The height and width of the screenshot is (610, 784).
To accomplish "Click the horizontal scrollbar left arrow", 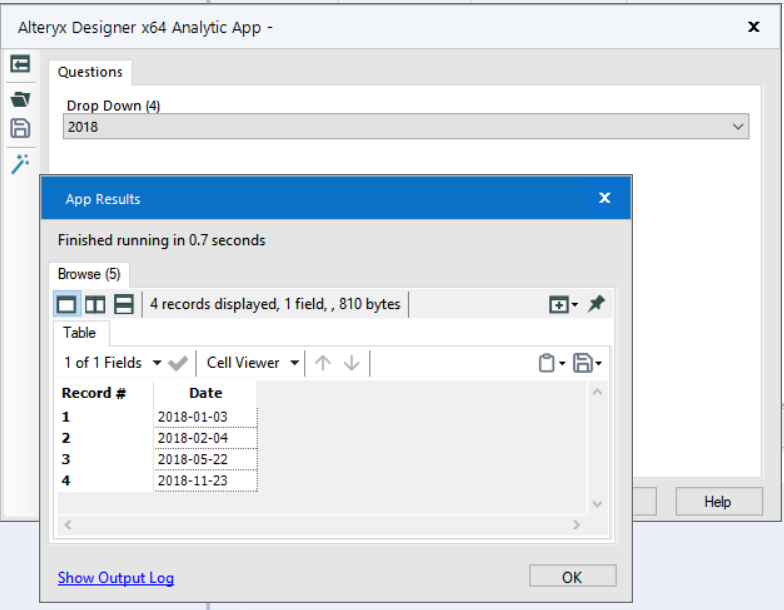I will tap(68, 524).
